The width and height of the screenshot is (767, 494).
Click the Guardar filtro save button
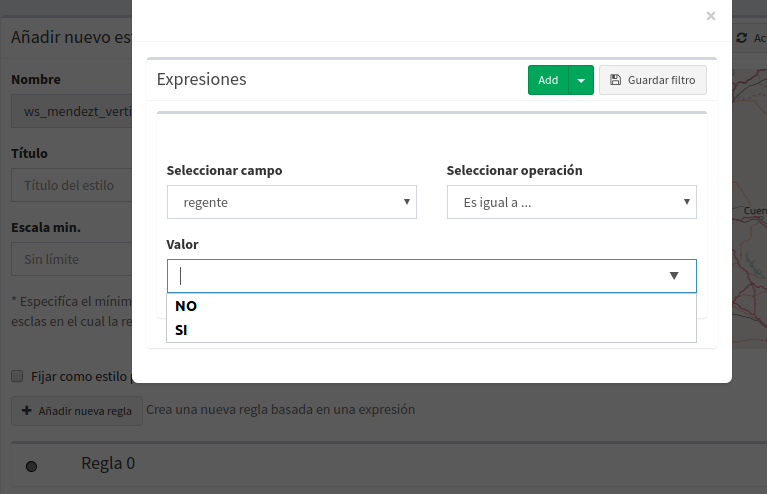652,80
